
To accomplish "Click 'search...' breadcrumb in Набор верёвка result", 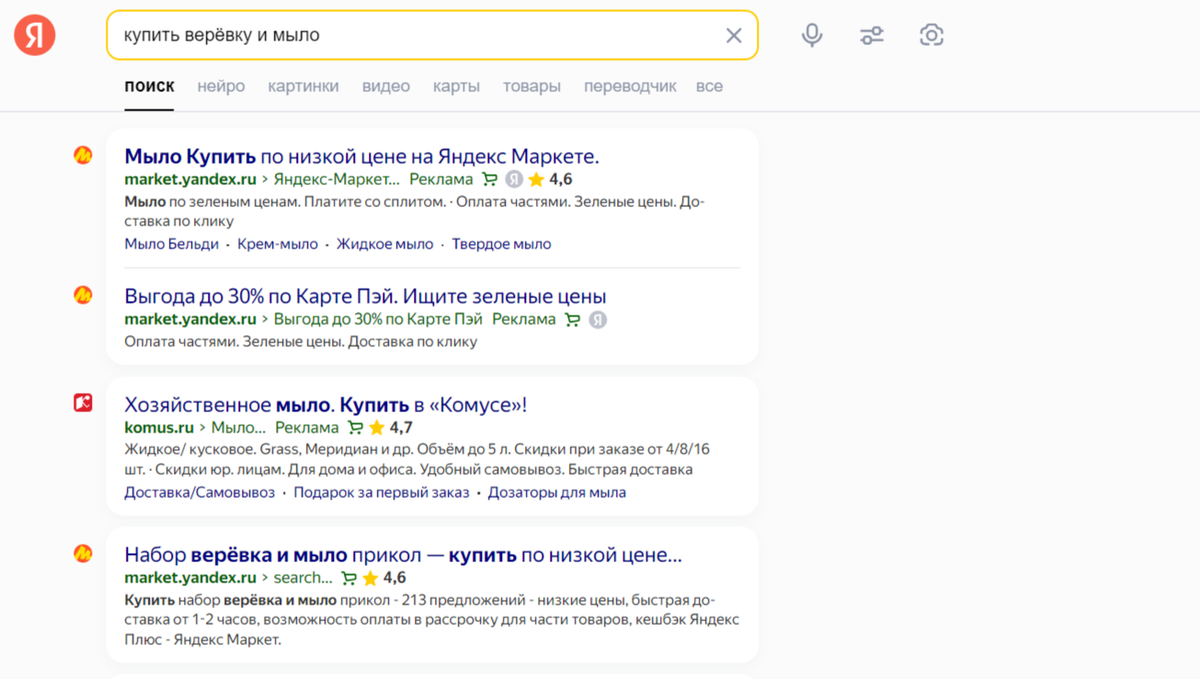I will 303,578.
